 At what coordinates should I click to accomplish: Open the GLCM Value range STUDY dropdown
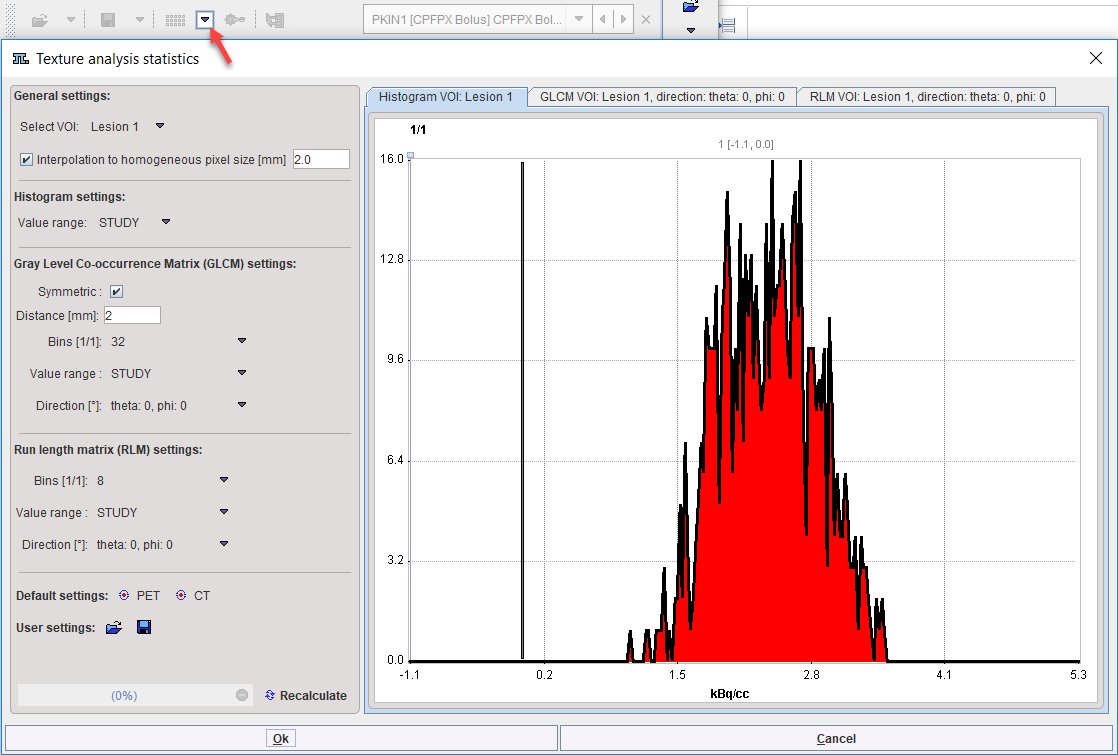[x=242, y=373]
